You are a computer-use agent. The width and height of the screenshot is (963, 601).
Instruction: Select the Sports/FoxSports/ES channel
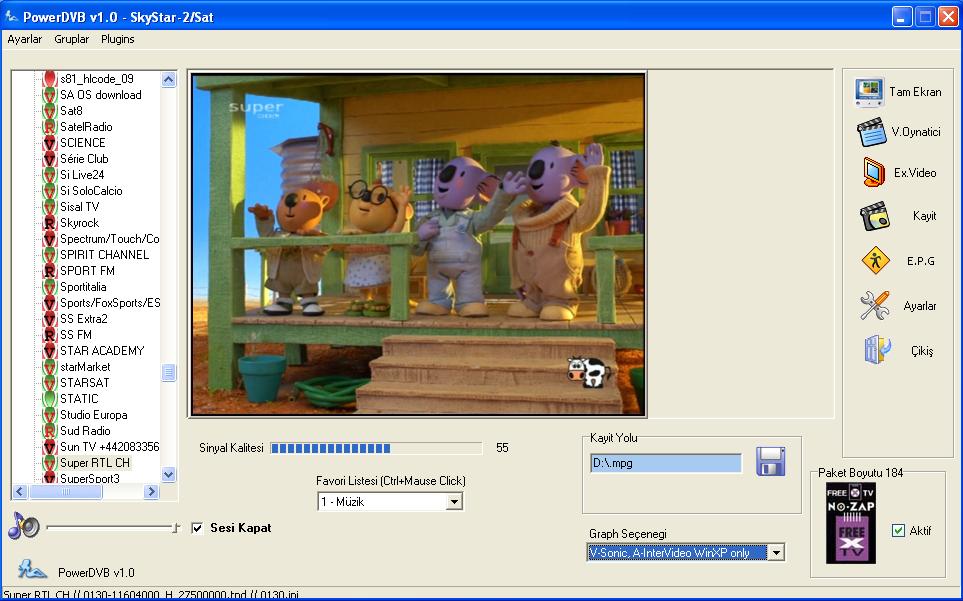109,303
